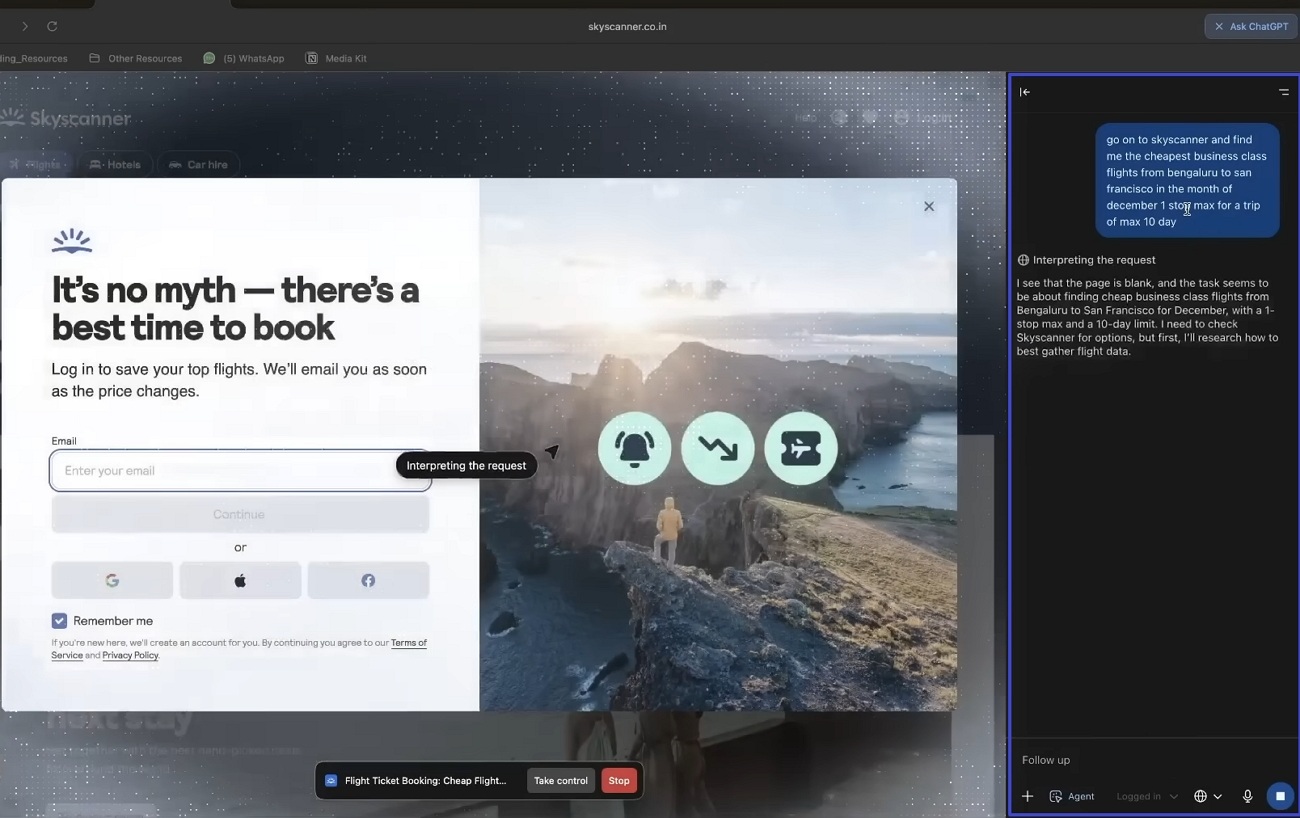Click the Ask ChatGPT button
1300x818 pixels.
1251,26
